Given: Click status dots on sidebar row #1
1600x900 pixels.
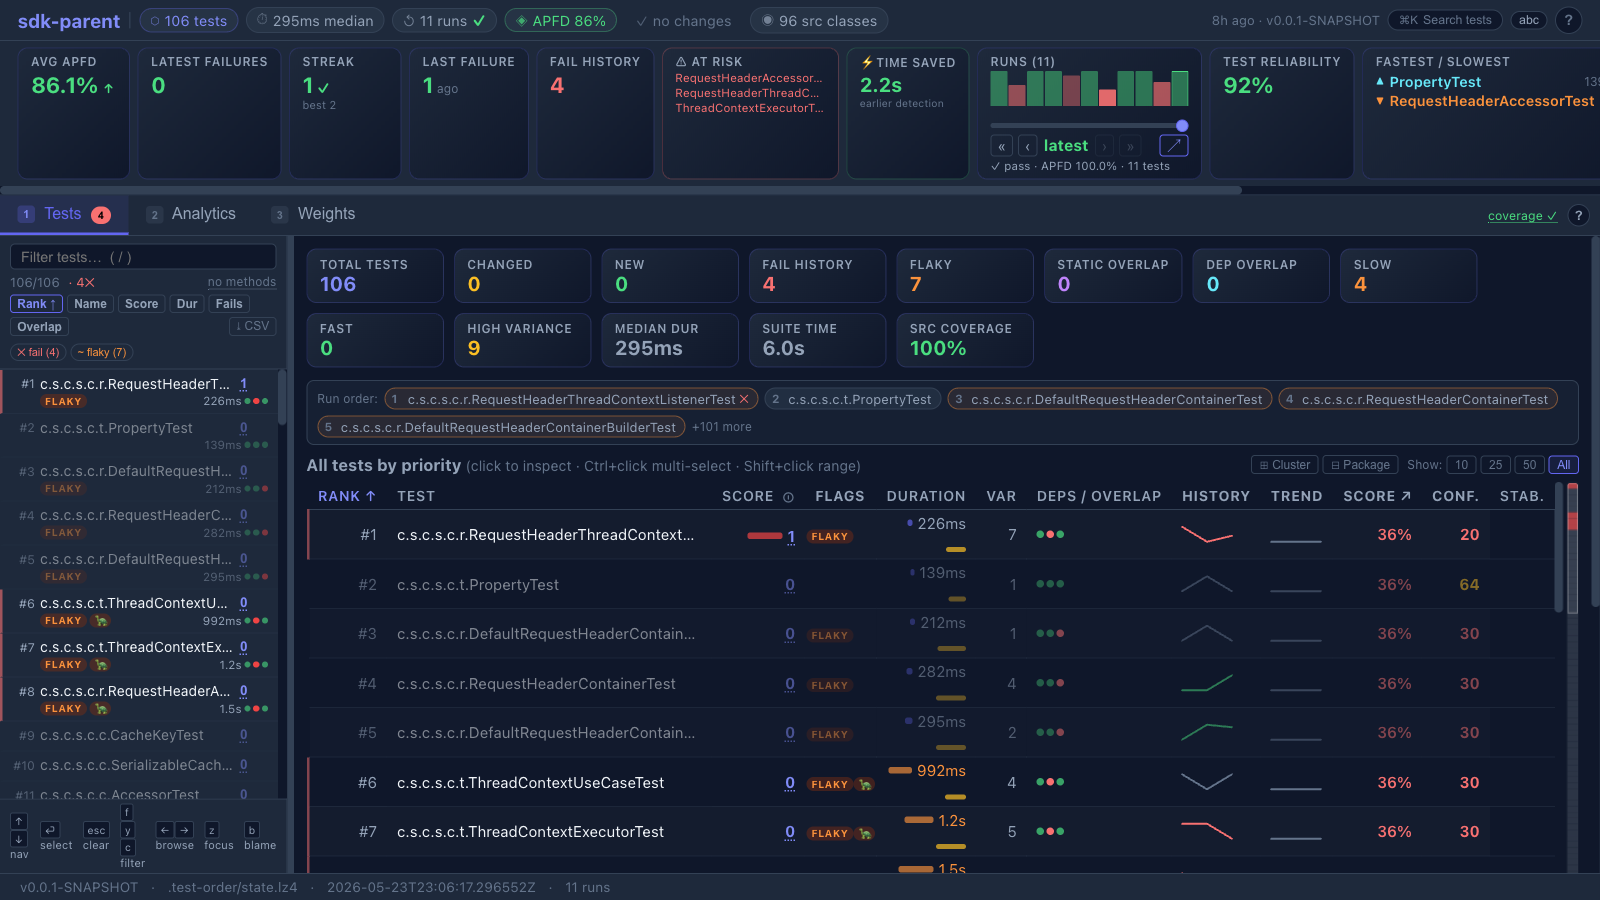Looking at the screenshot, I should (257, 401).
